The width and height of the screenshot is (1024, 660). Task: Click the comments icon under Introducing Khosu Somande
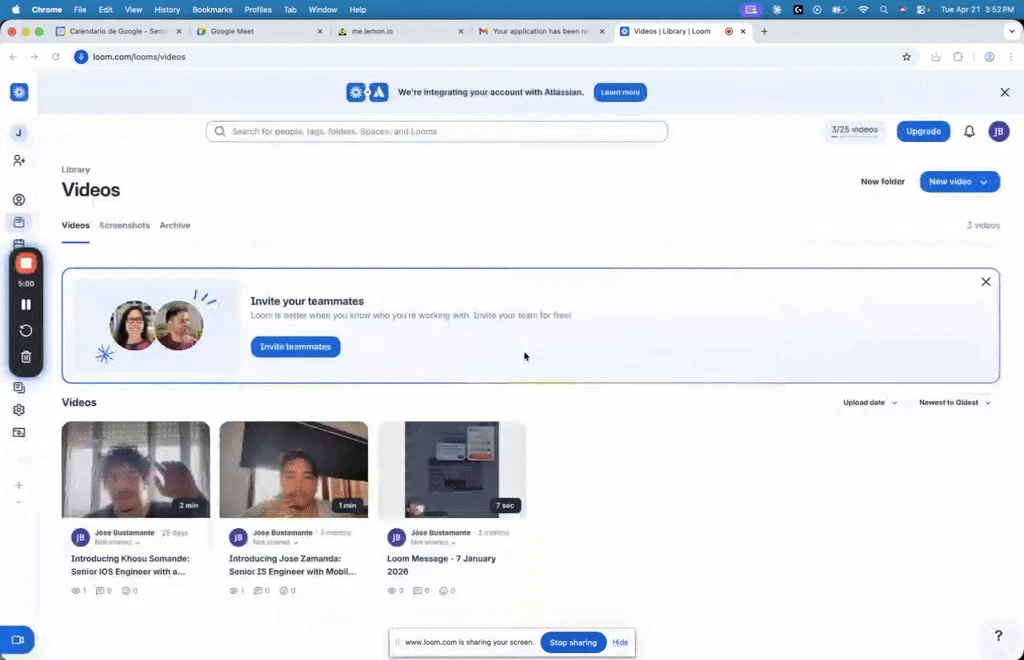click(x=100, y=591)
